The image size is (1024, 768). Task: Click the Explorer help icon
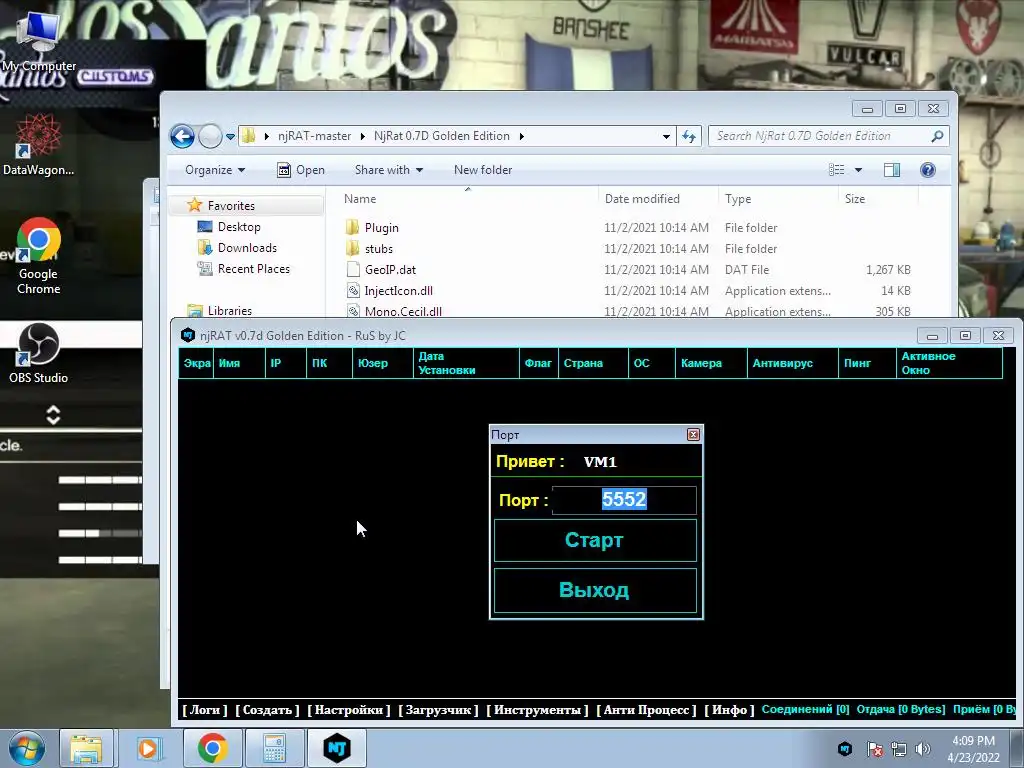[x=927, y=170]
